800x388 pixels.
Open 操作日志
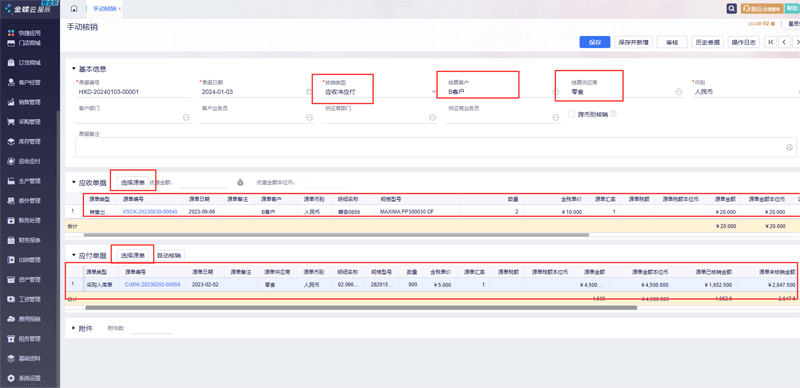click(x=743, y=42)
